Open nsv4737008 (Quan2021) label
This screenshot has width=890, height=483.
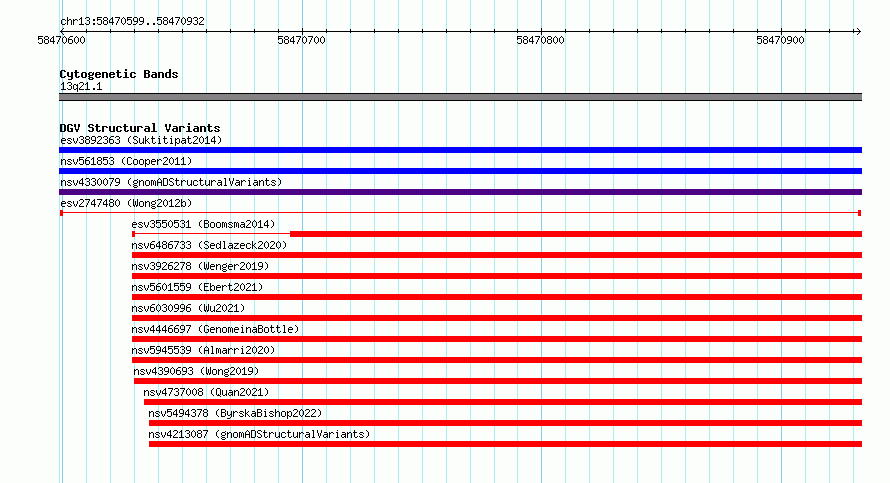(206, 392)
